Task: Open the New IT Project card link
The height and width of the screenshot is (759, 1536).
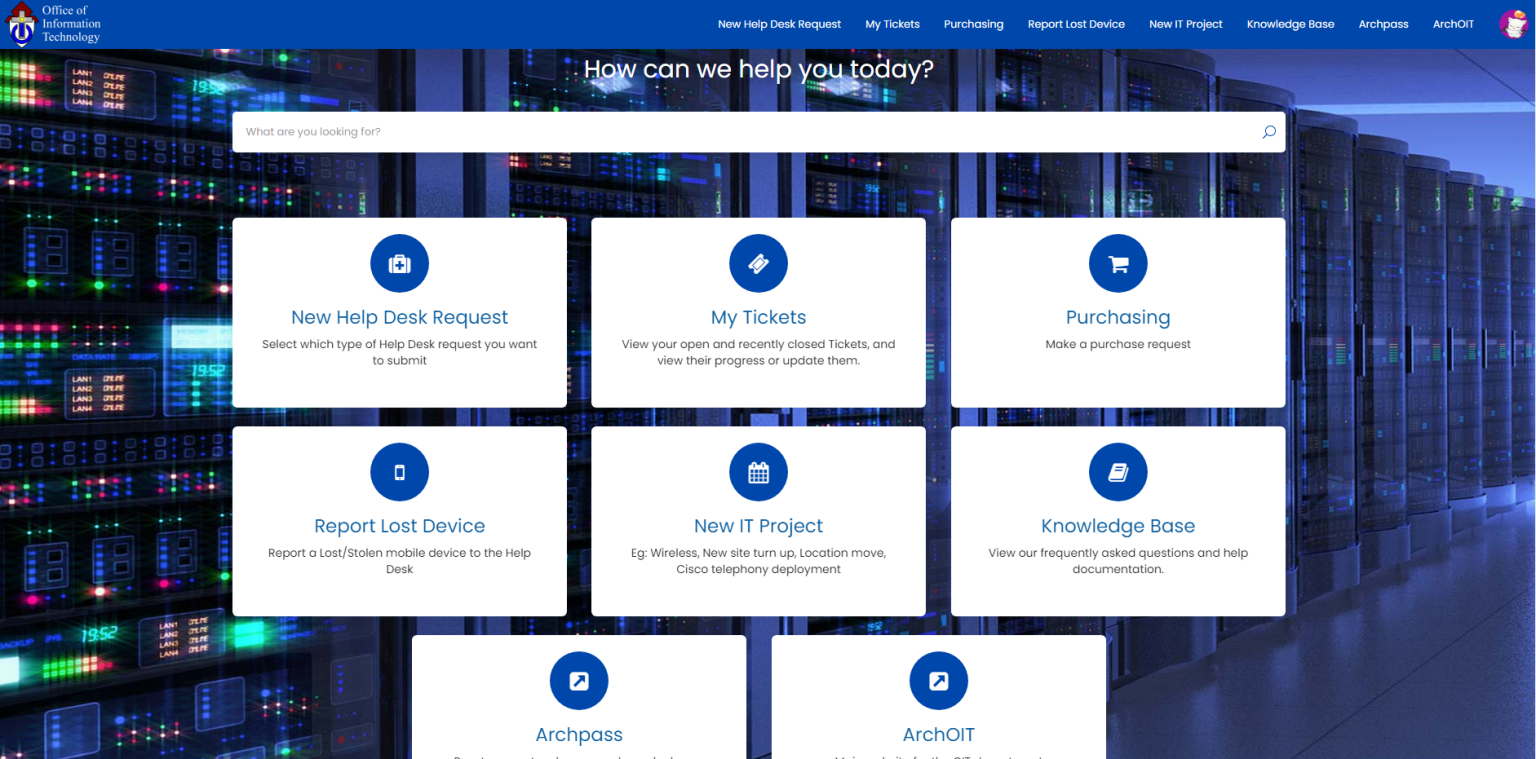Action: [758, 525]
